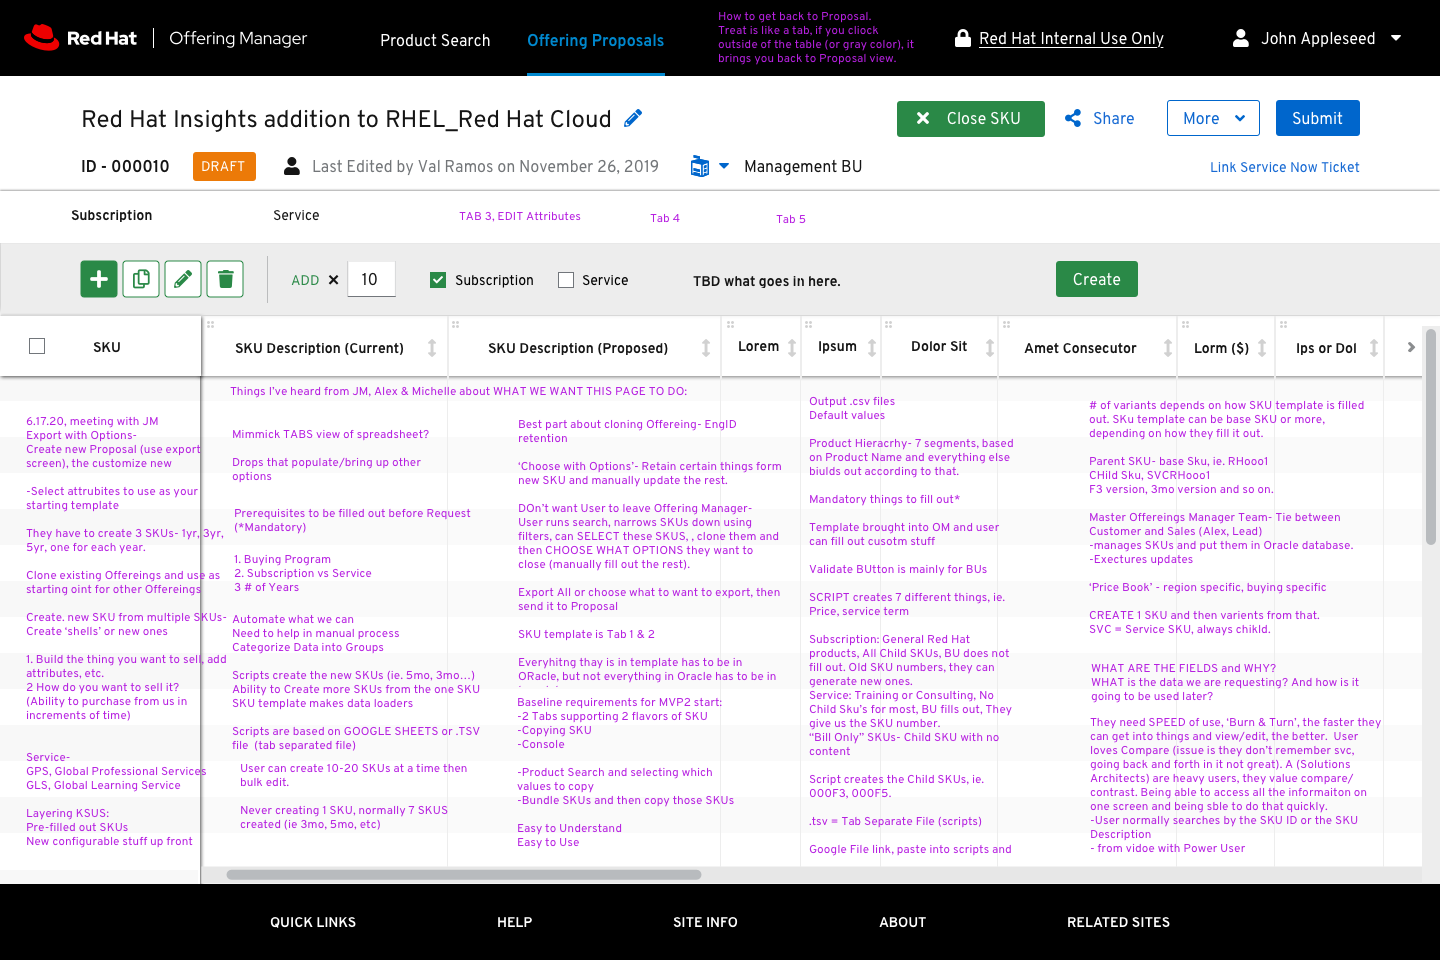Image resolution: width=1440 pixels, height=960 pixels.
Task: Open the Link Service Now Ticket link
Action: click(1284, 167)
